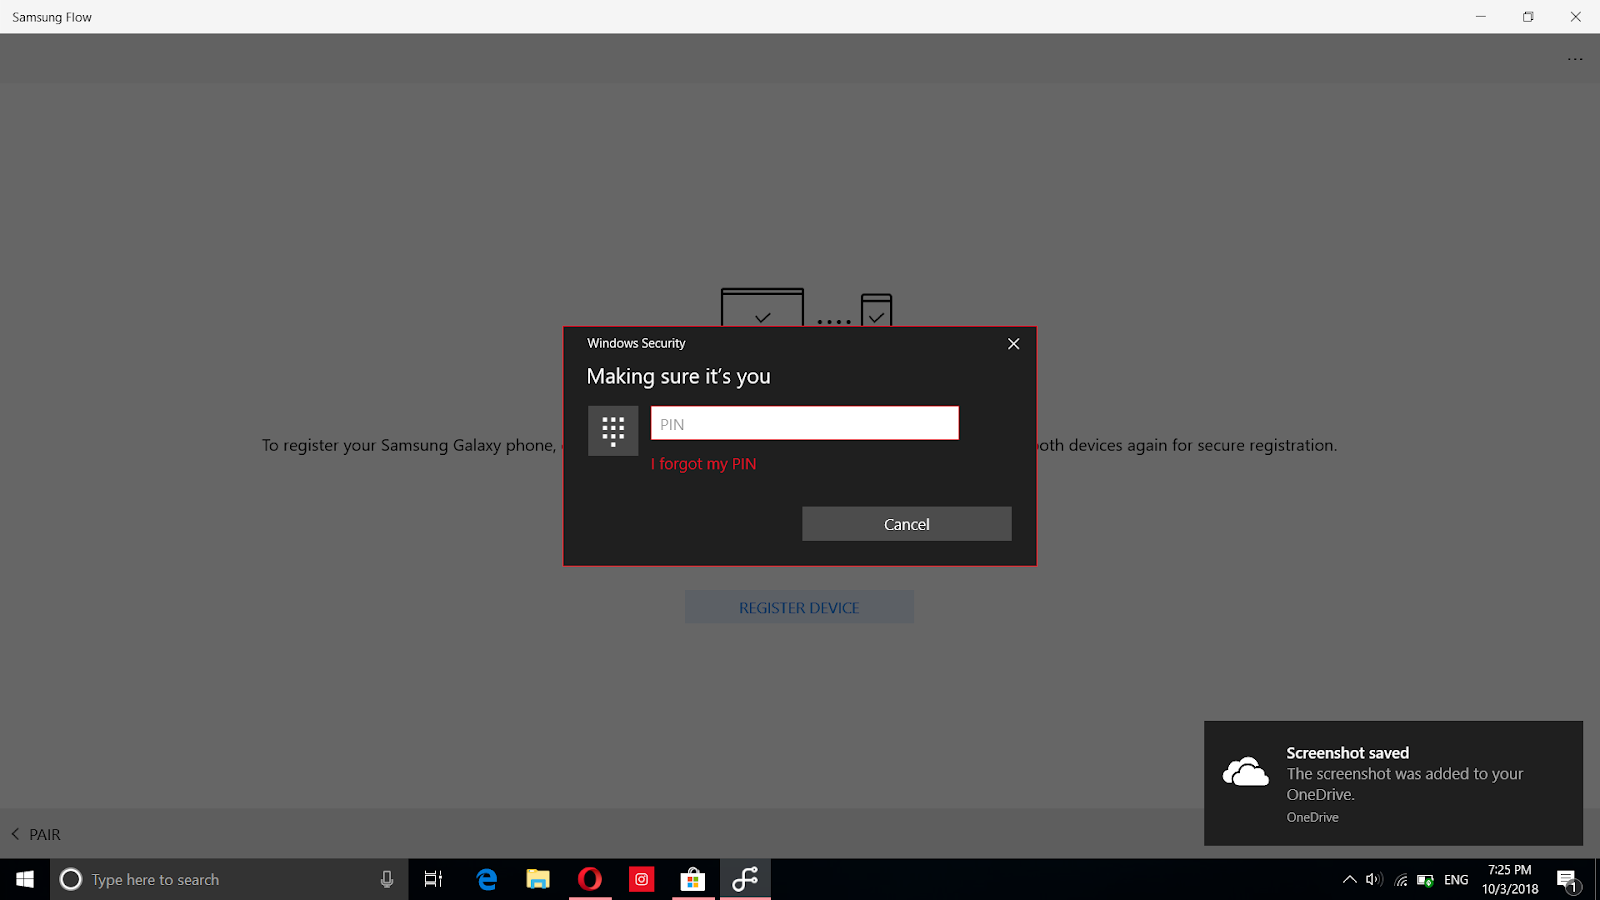Click the OneDrive cloud icon in notification

1245,772
